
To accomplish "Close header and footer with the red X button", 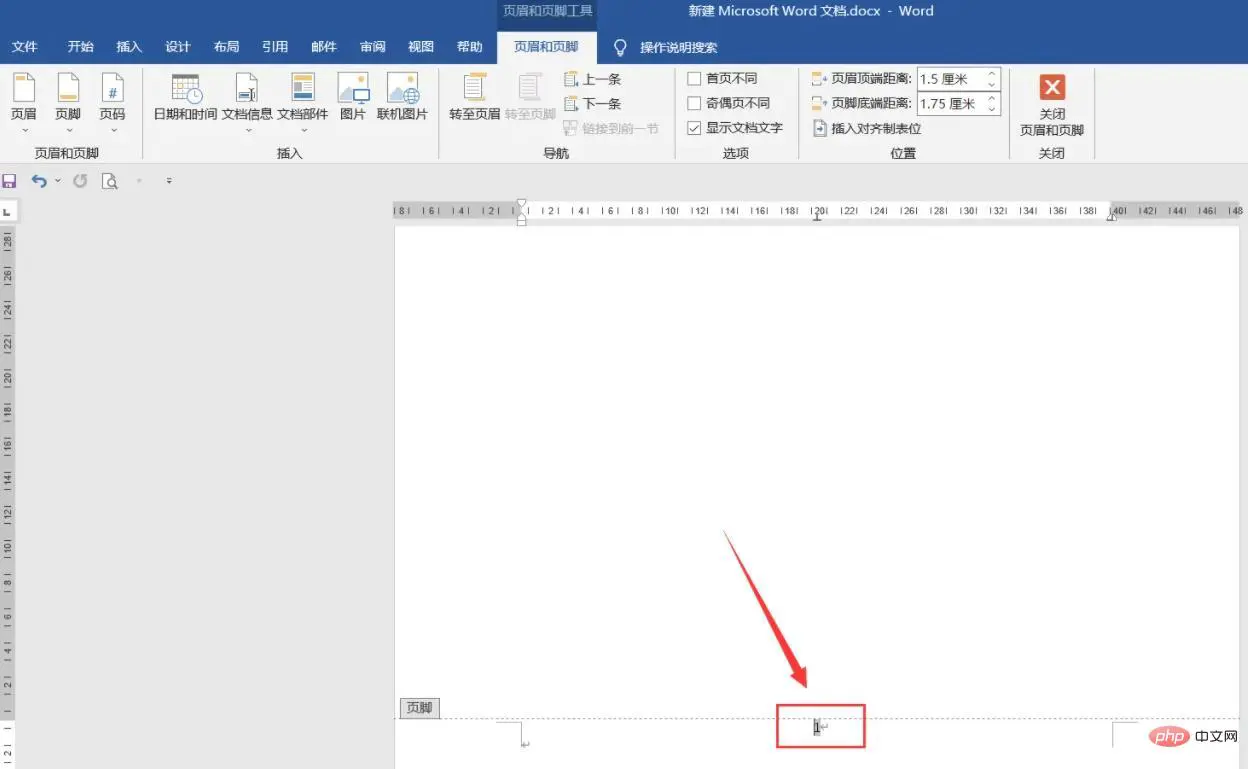I will pos(1052,104).
